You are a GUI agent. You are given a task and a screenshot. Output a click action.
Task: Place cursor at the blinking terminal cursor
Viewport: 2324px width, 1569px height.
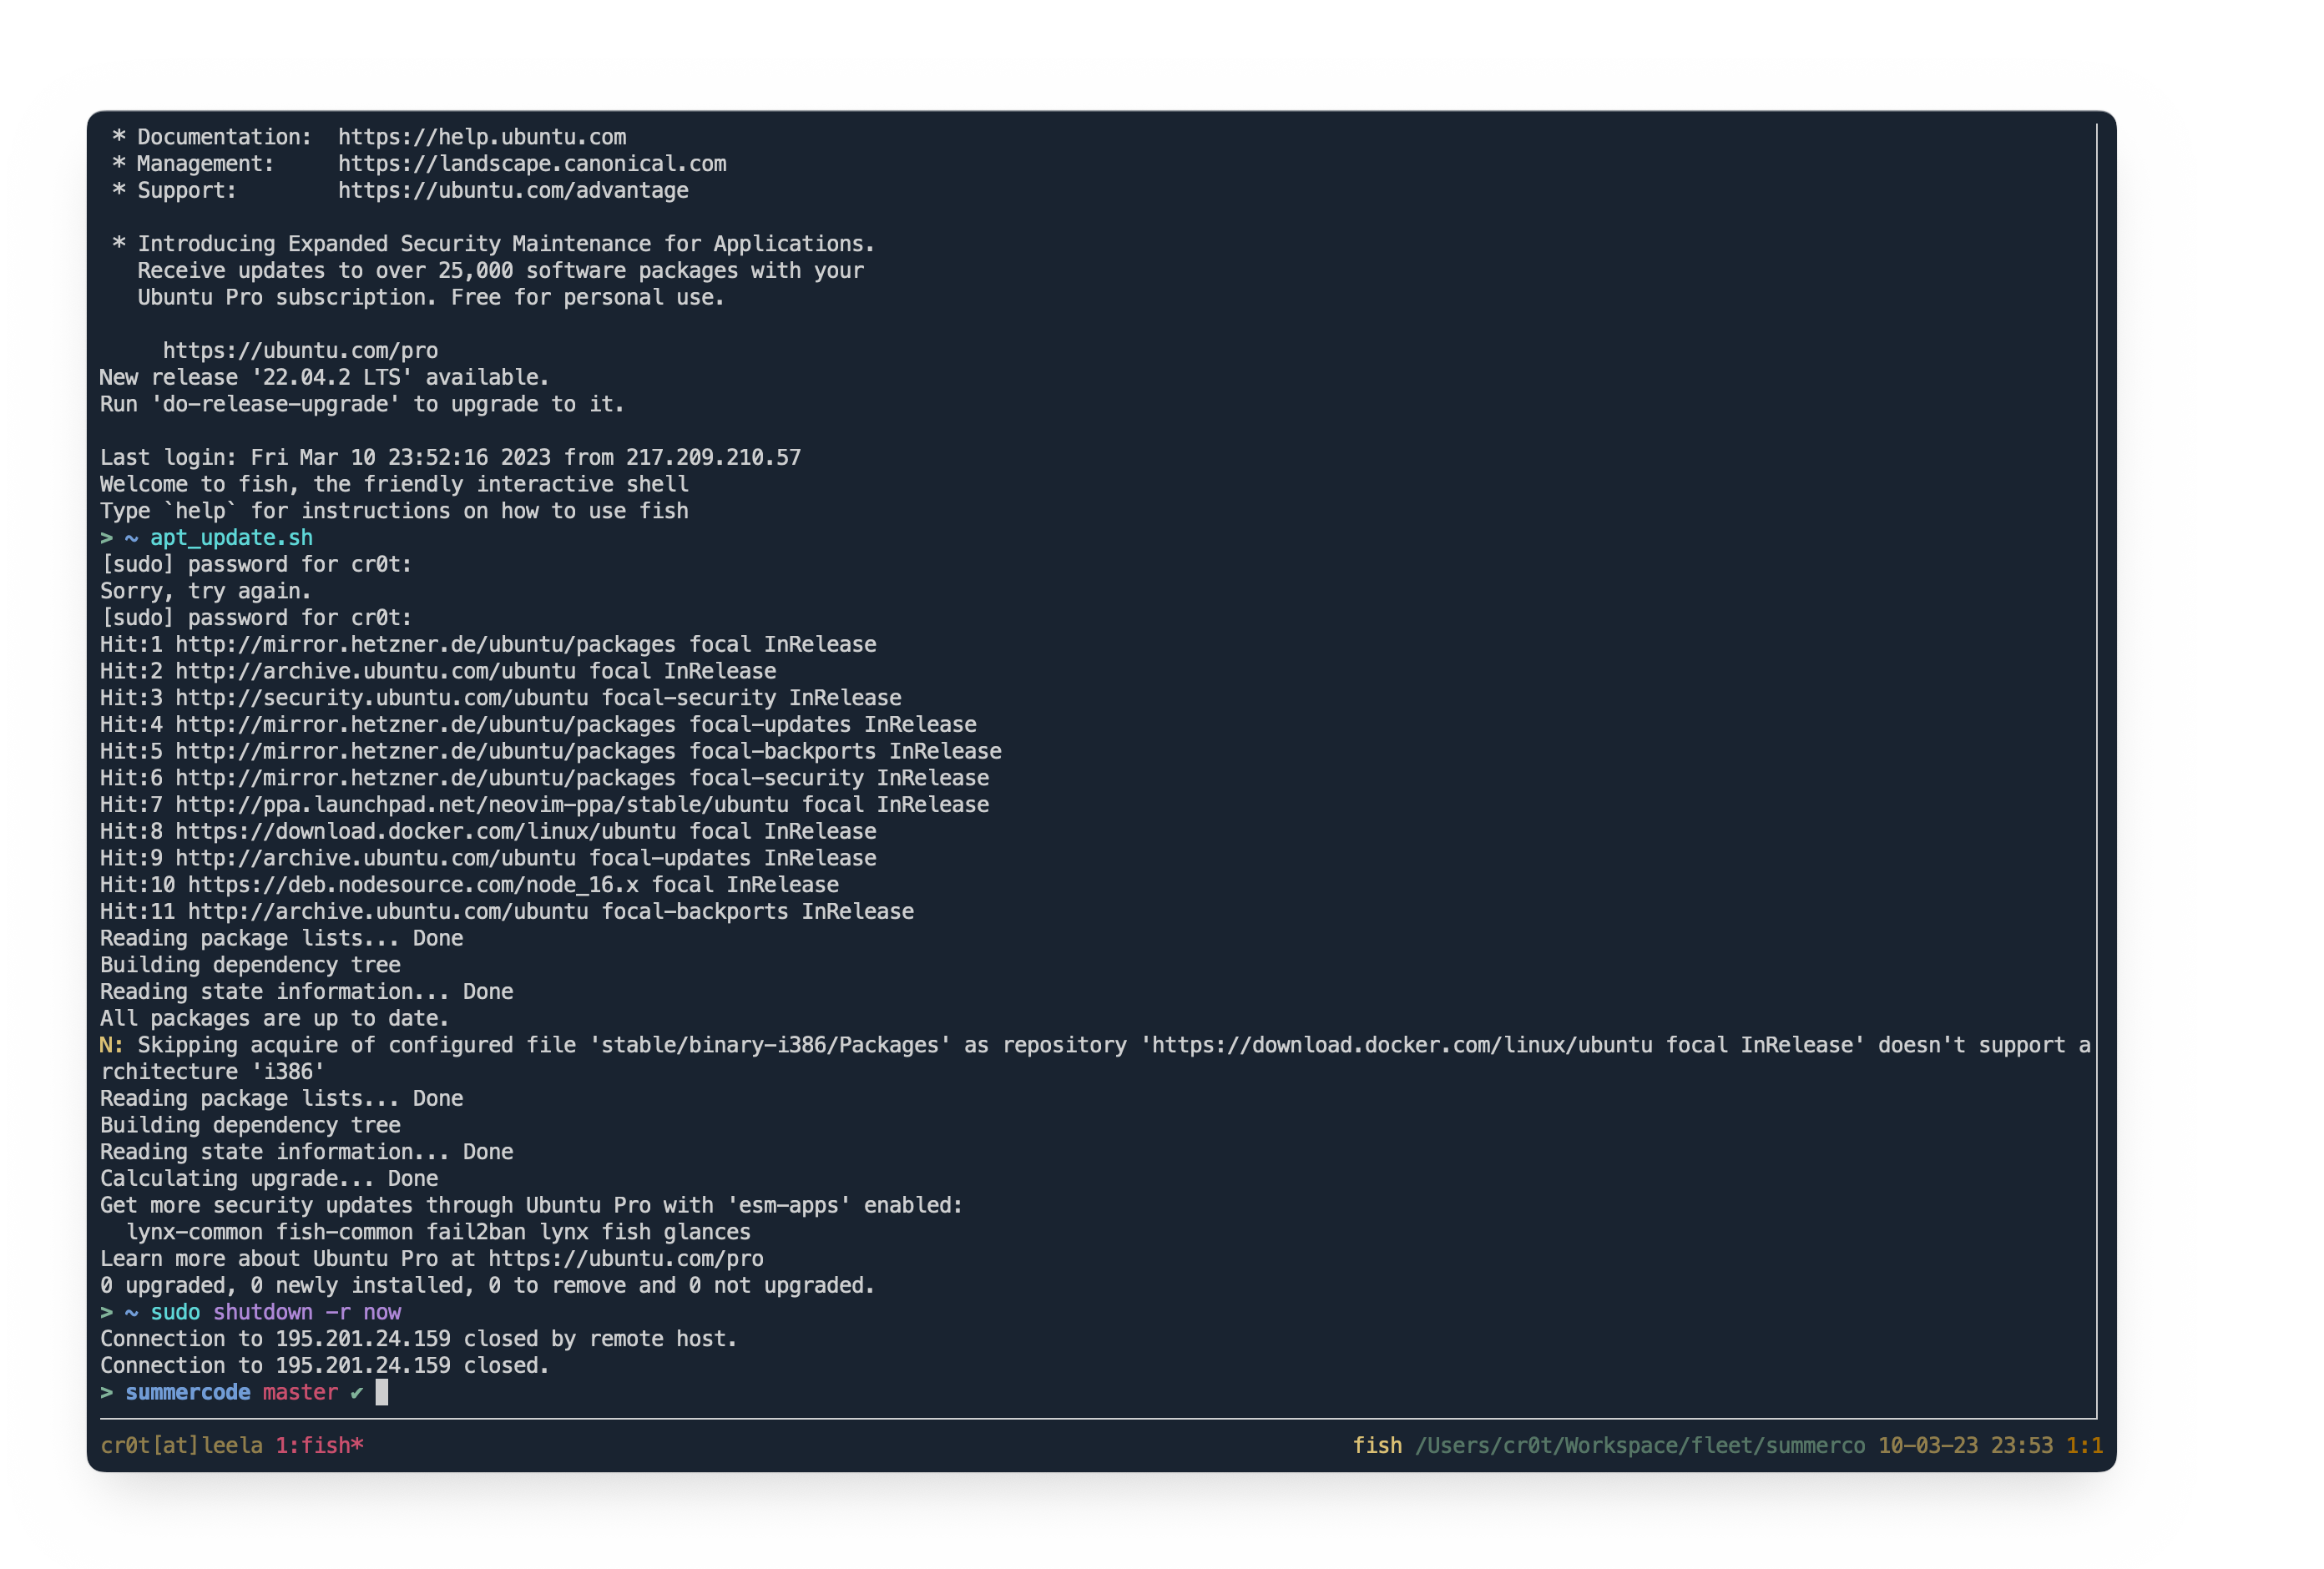point(381,1392)
